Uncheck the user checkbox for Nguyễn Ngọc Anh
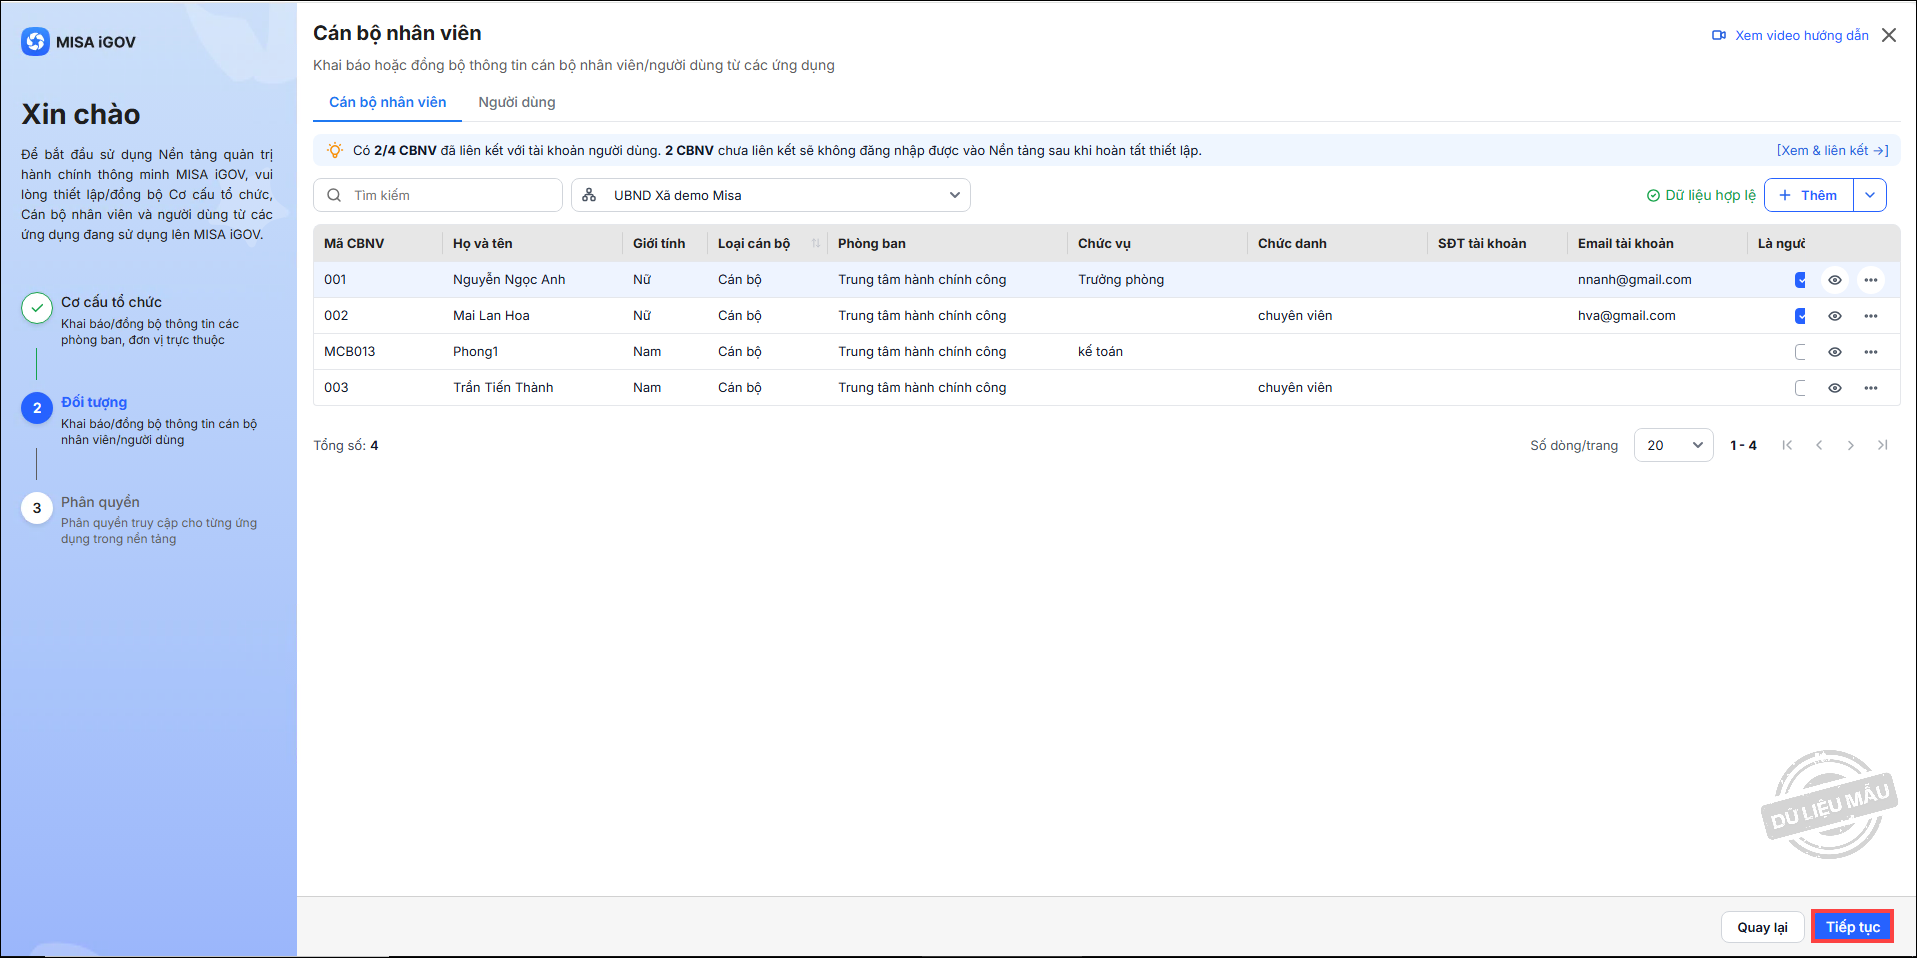1917x958 pixels. (x=1801, y=280)
